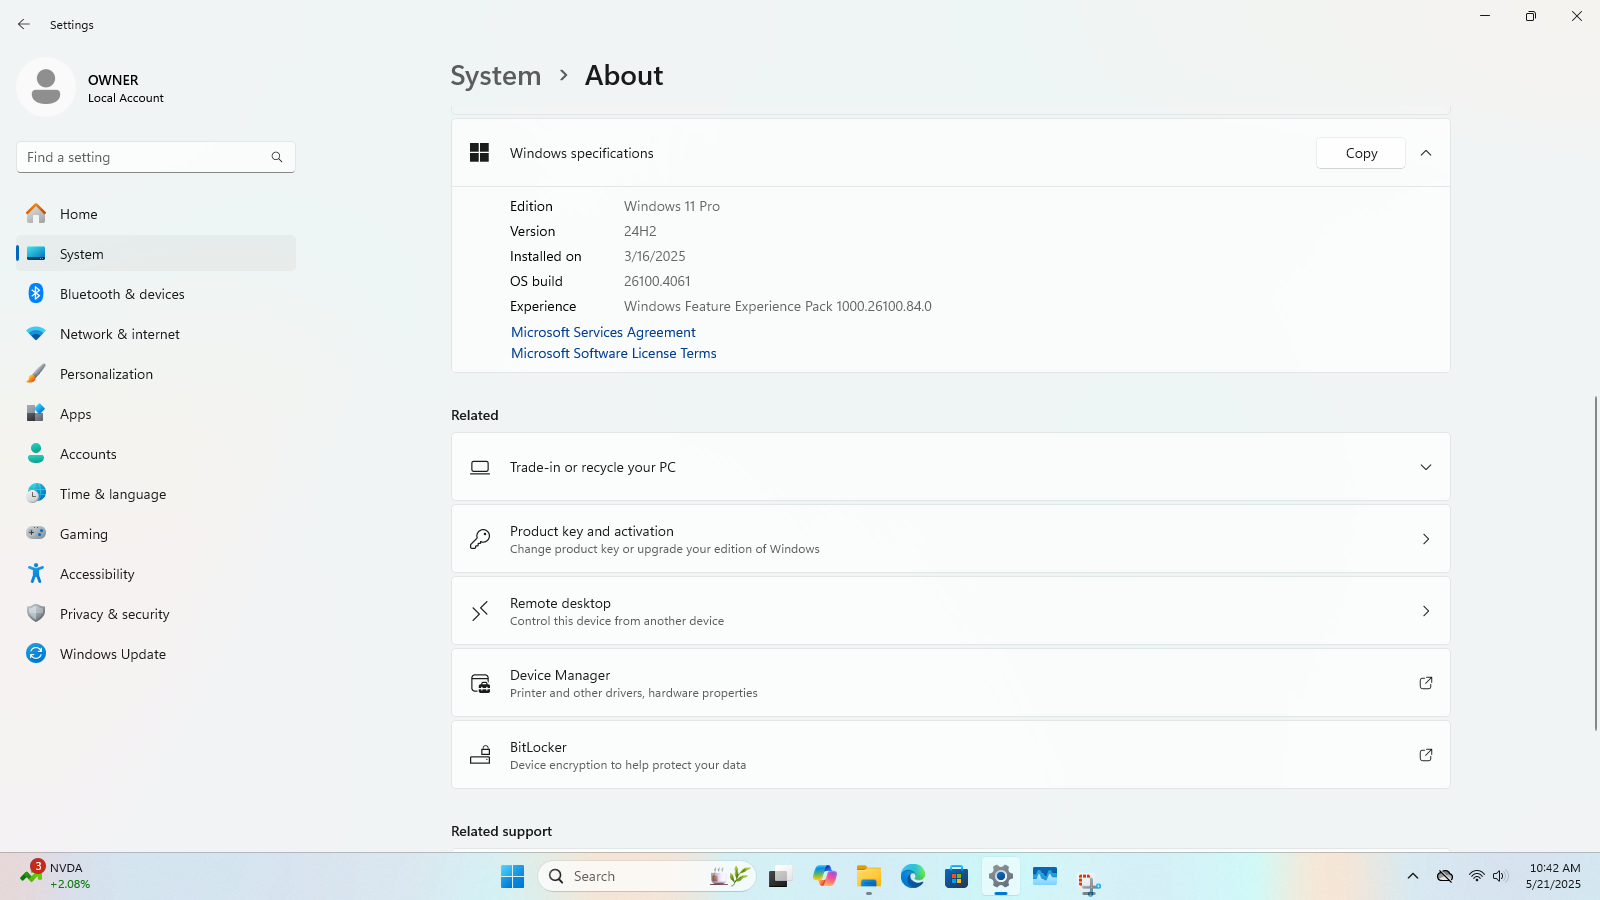Open the Task View taskbar icon

(x=780, y=877)
